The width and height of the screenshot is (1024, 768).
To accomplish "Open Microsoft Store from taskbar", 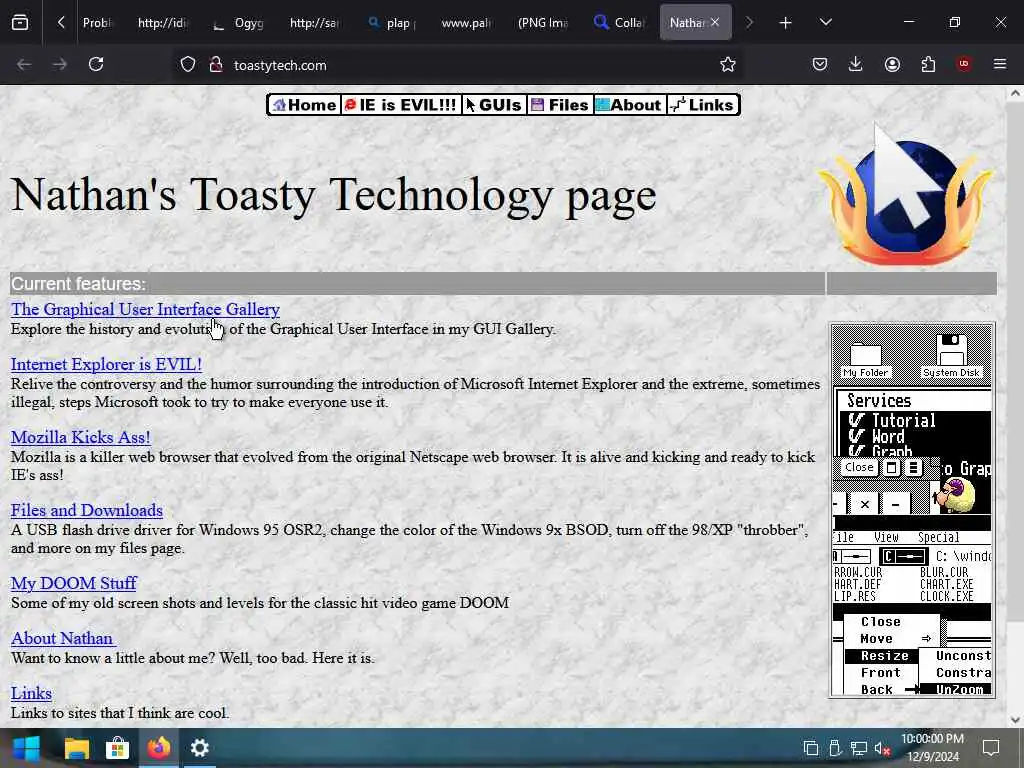I will [118, 748].
